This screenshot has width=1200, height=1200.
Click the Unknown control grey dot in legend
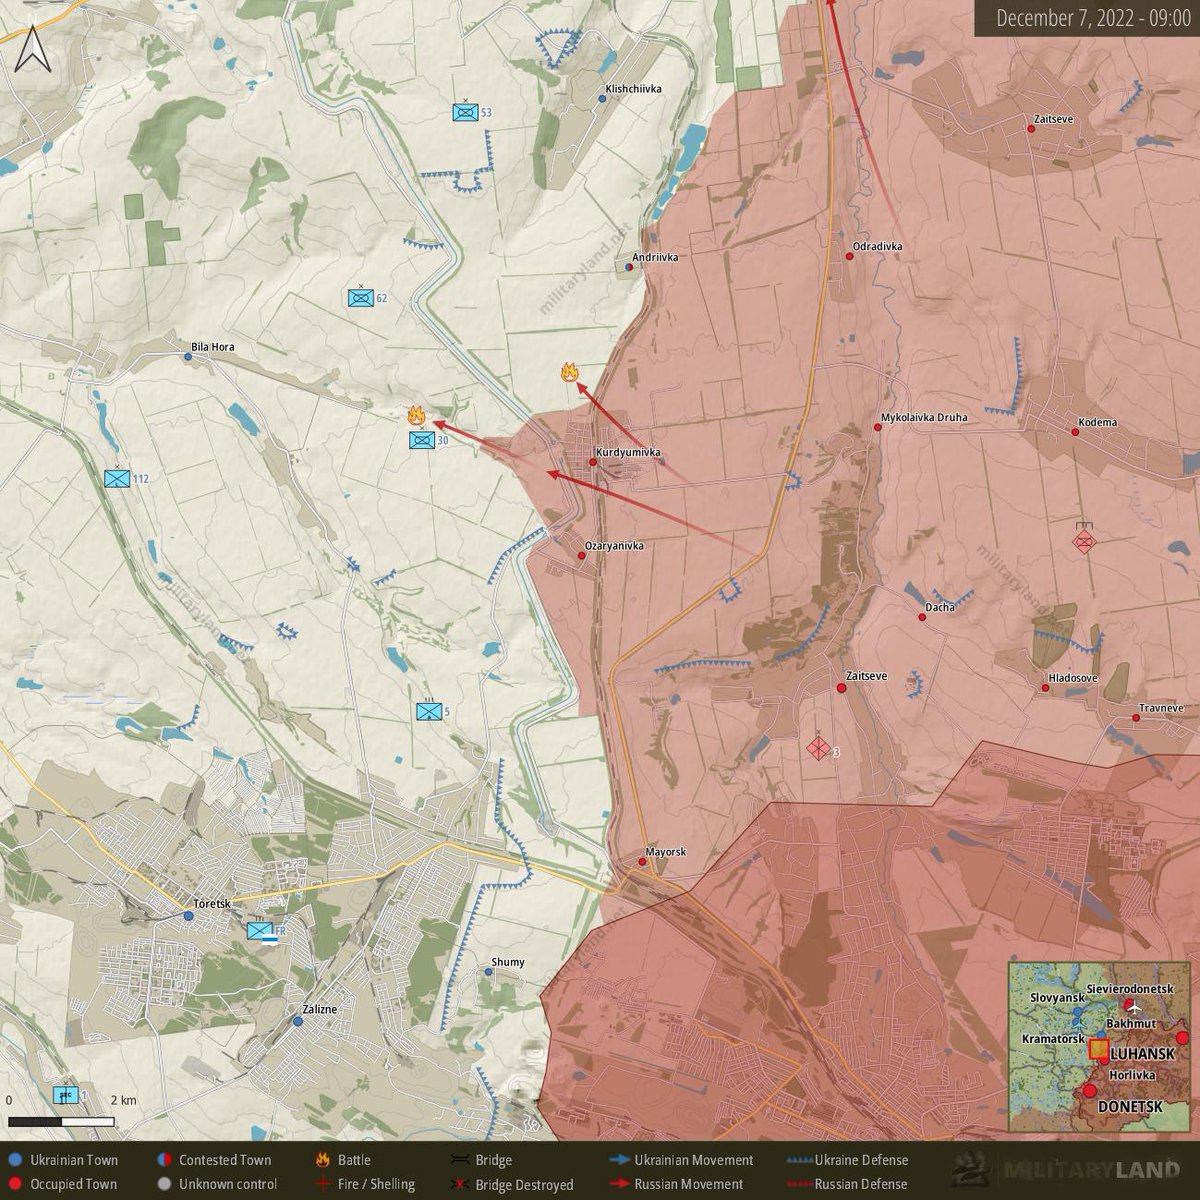click(x=163, y=1184)
